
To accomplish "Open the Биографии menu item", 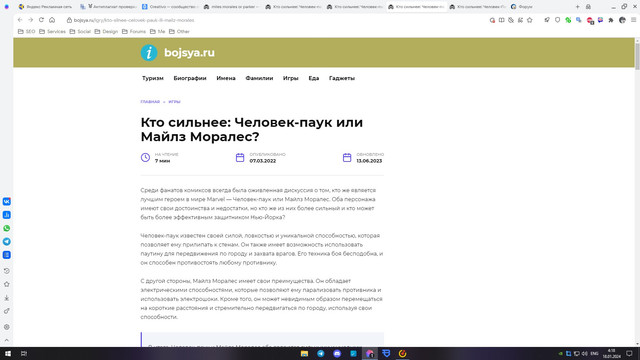I will [x=190, y=78].
